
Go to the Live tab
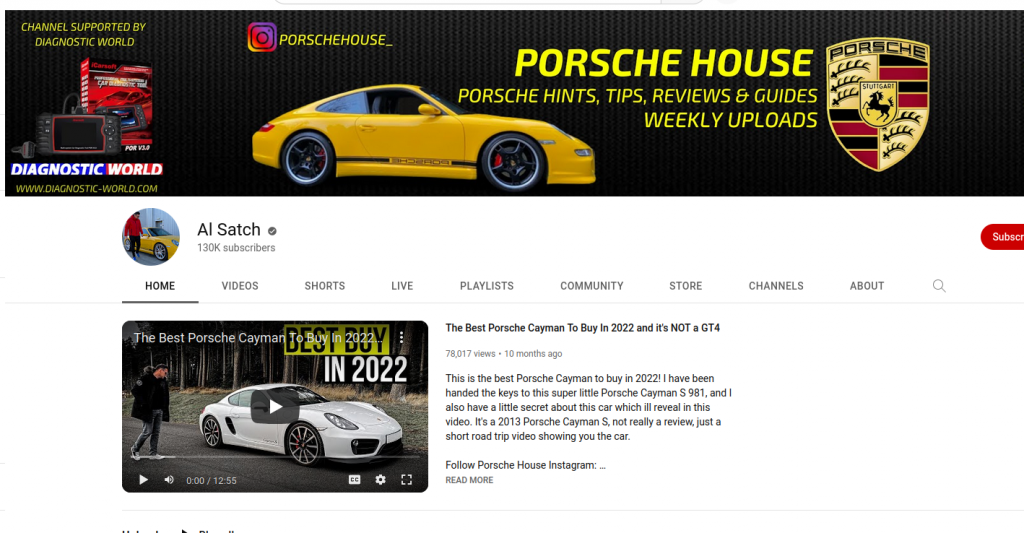(402, 286)
